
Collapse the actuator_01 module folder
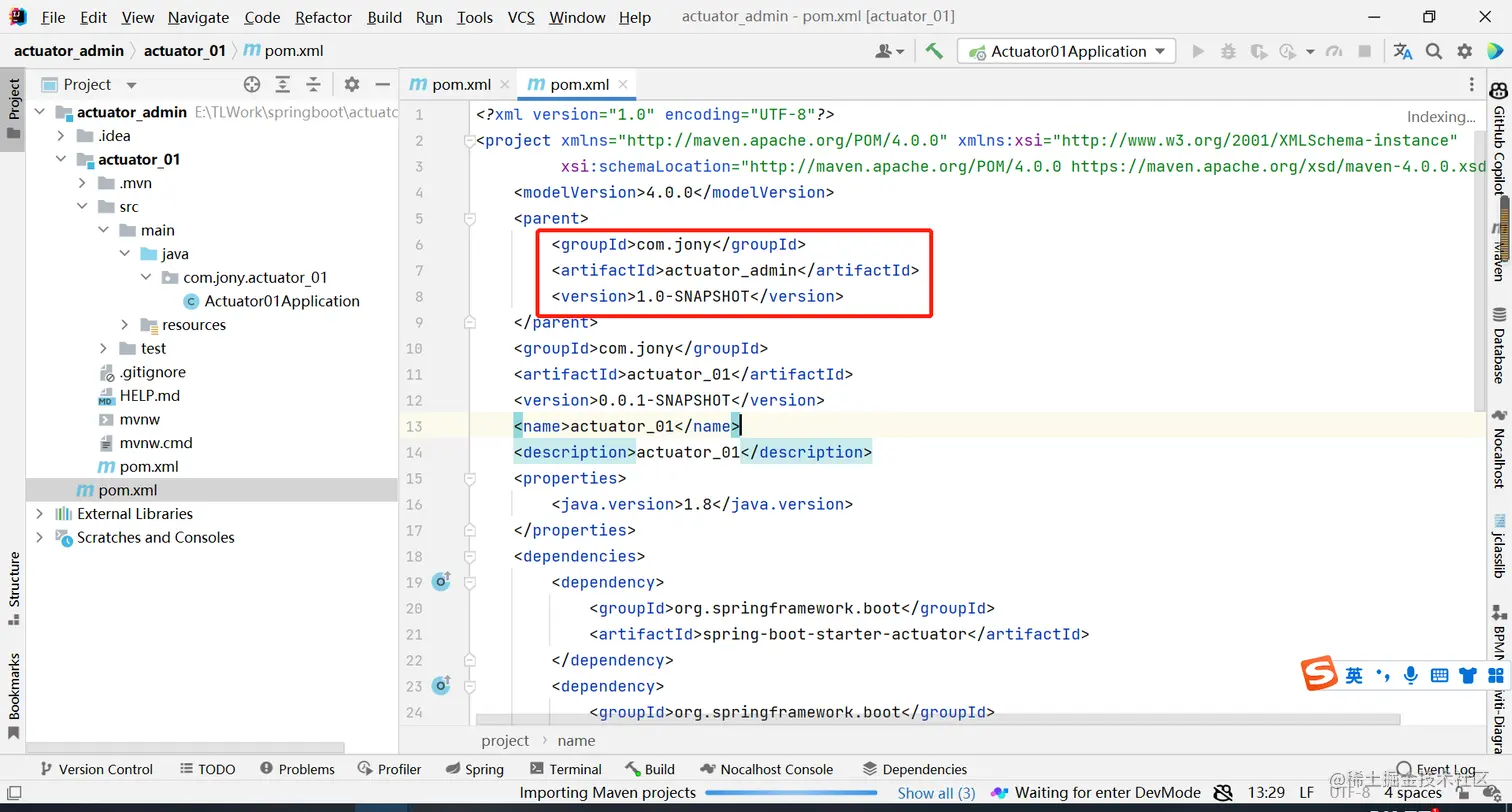point(60,159)
